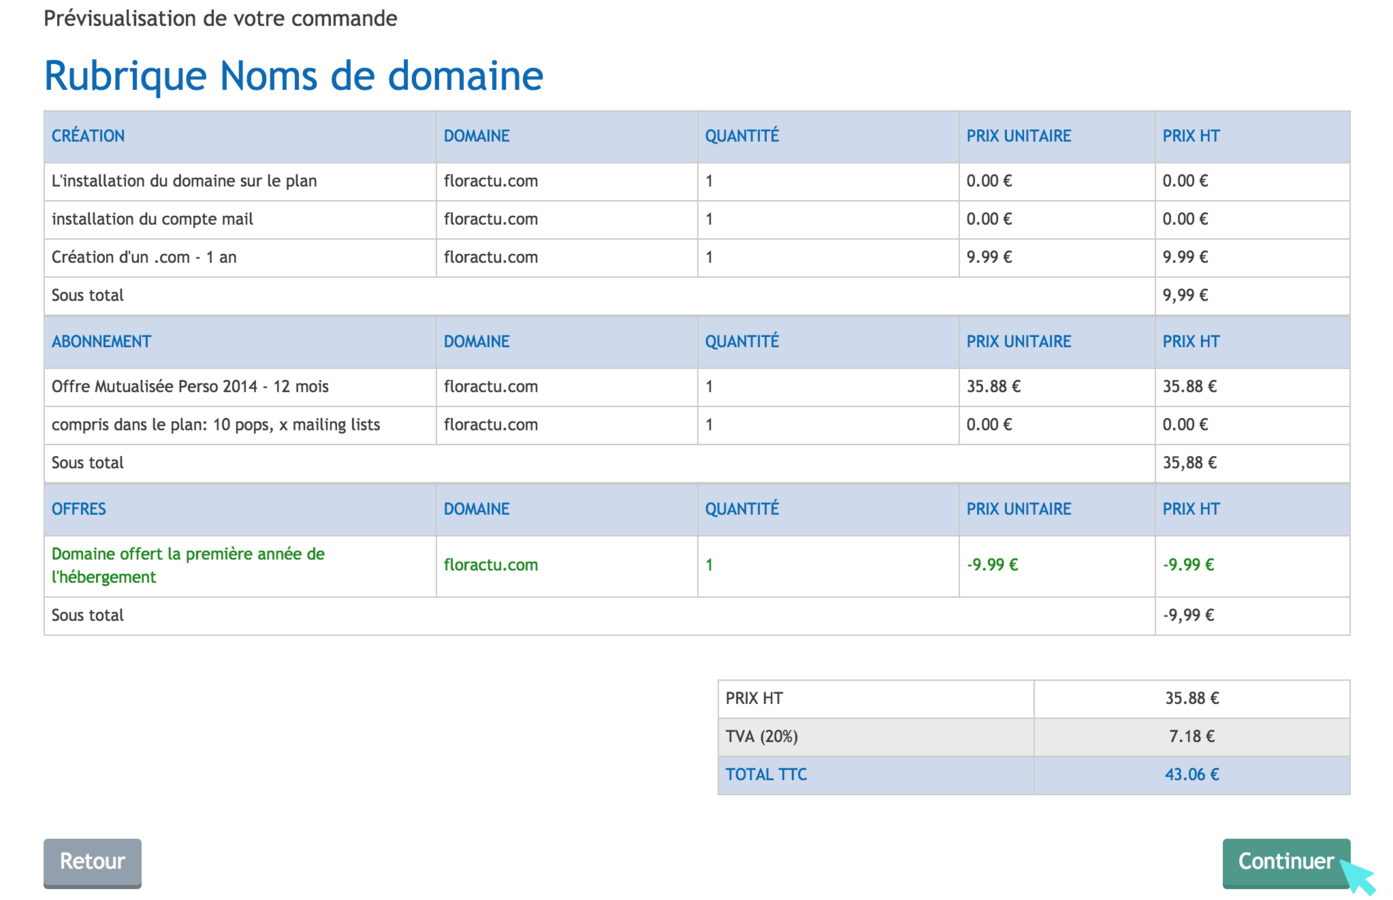Select the TVA amount 7.18 €
Image resolution: width=1393 pixels, height=900 pixels.
[x=1192, y=737]
